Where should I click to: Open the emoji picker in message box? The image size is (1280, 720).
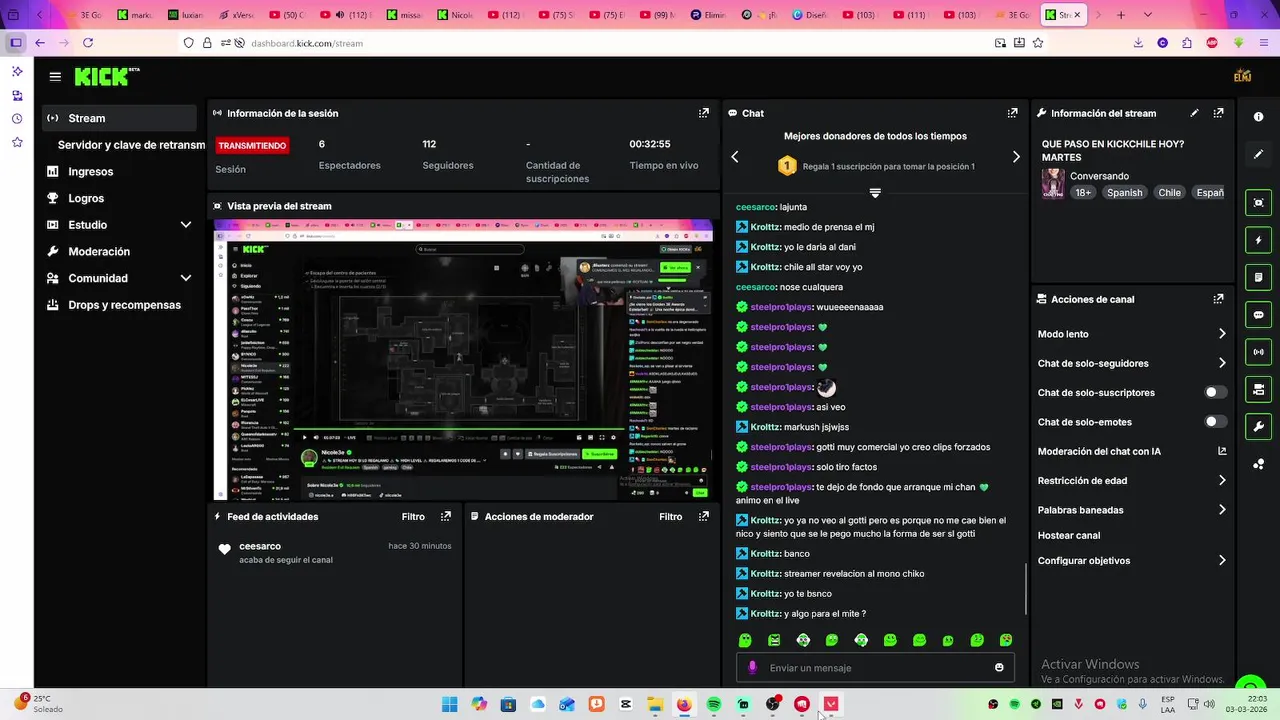[x=999, y=668]
